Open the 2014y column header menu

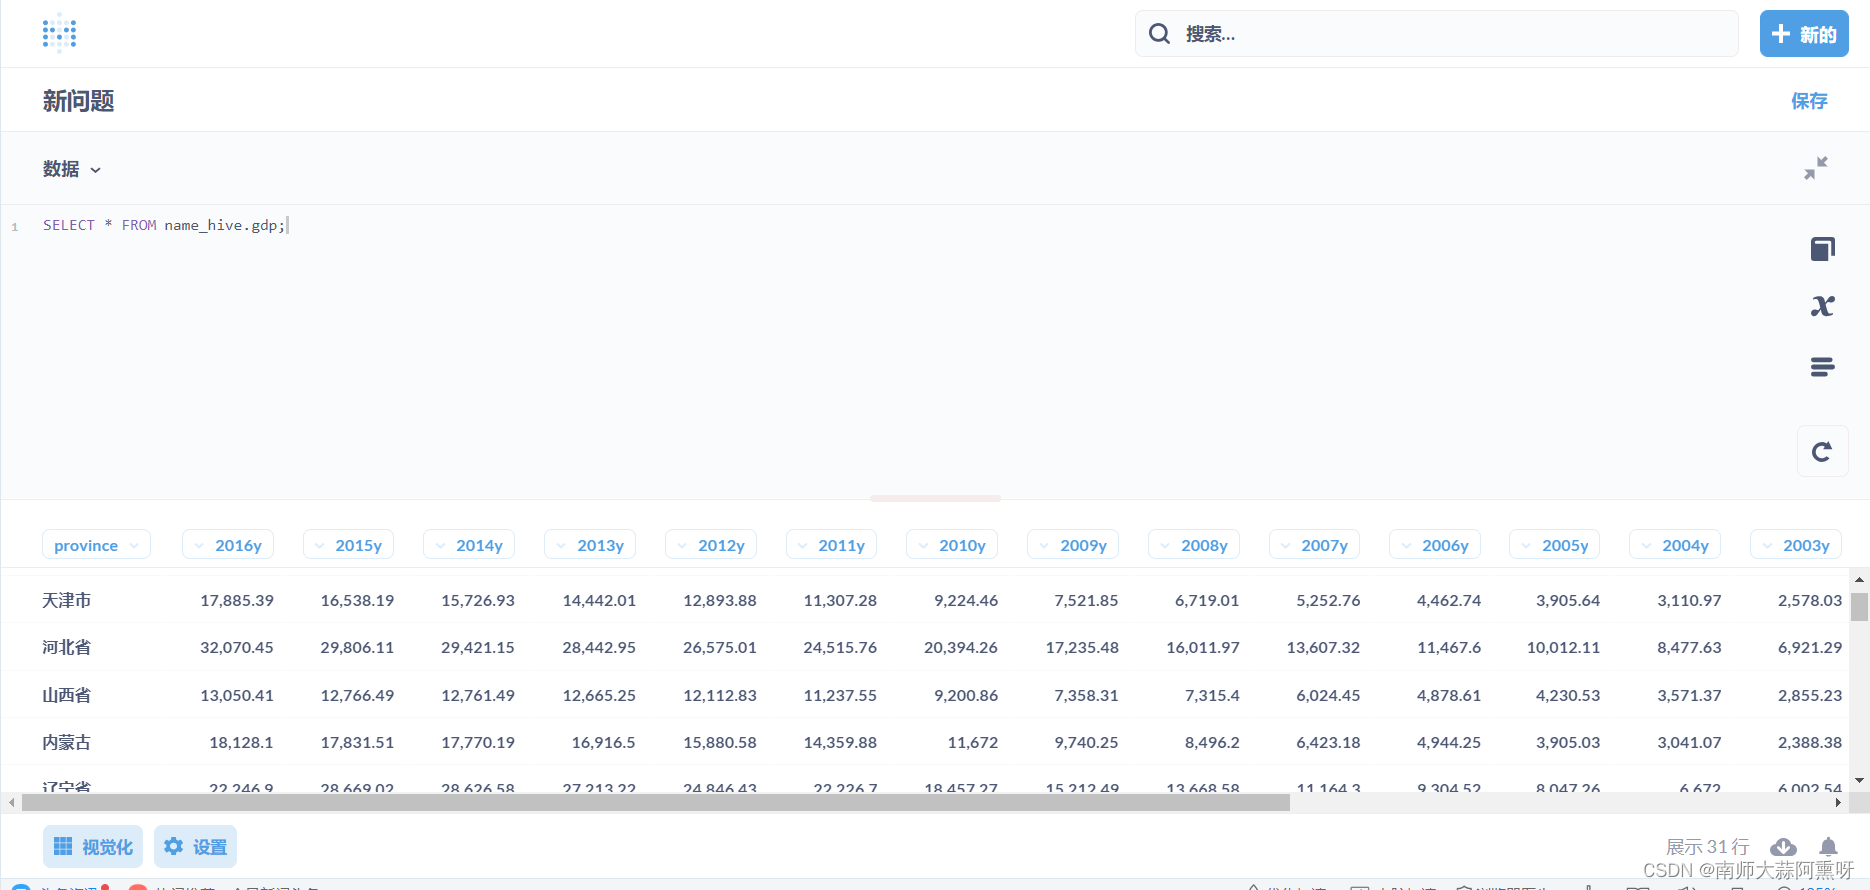click(469, 545)
